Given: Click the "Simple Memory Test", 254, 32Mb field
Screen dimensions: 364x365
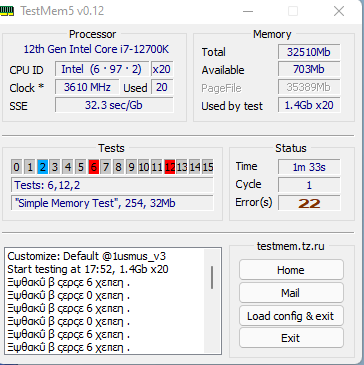Looking at the screenshot, I should (112, 203).
